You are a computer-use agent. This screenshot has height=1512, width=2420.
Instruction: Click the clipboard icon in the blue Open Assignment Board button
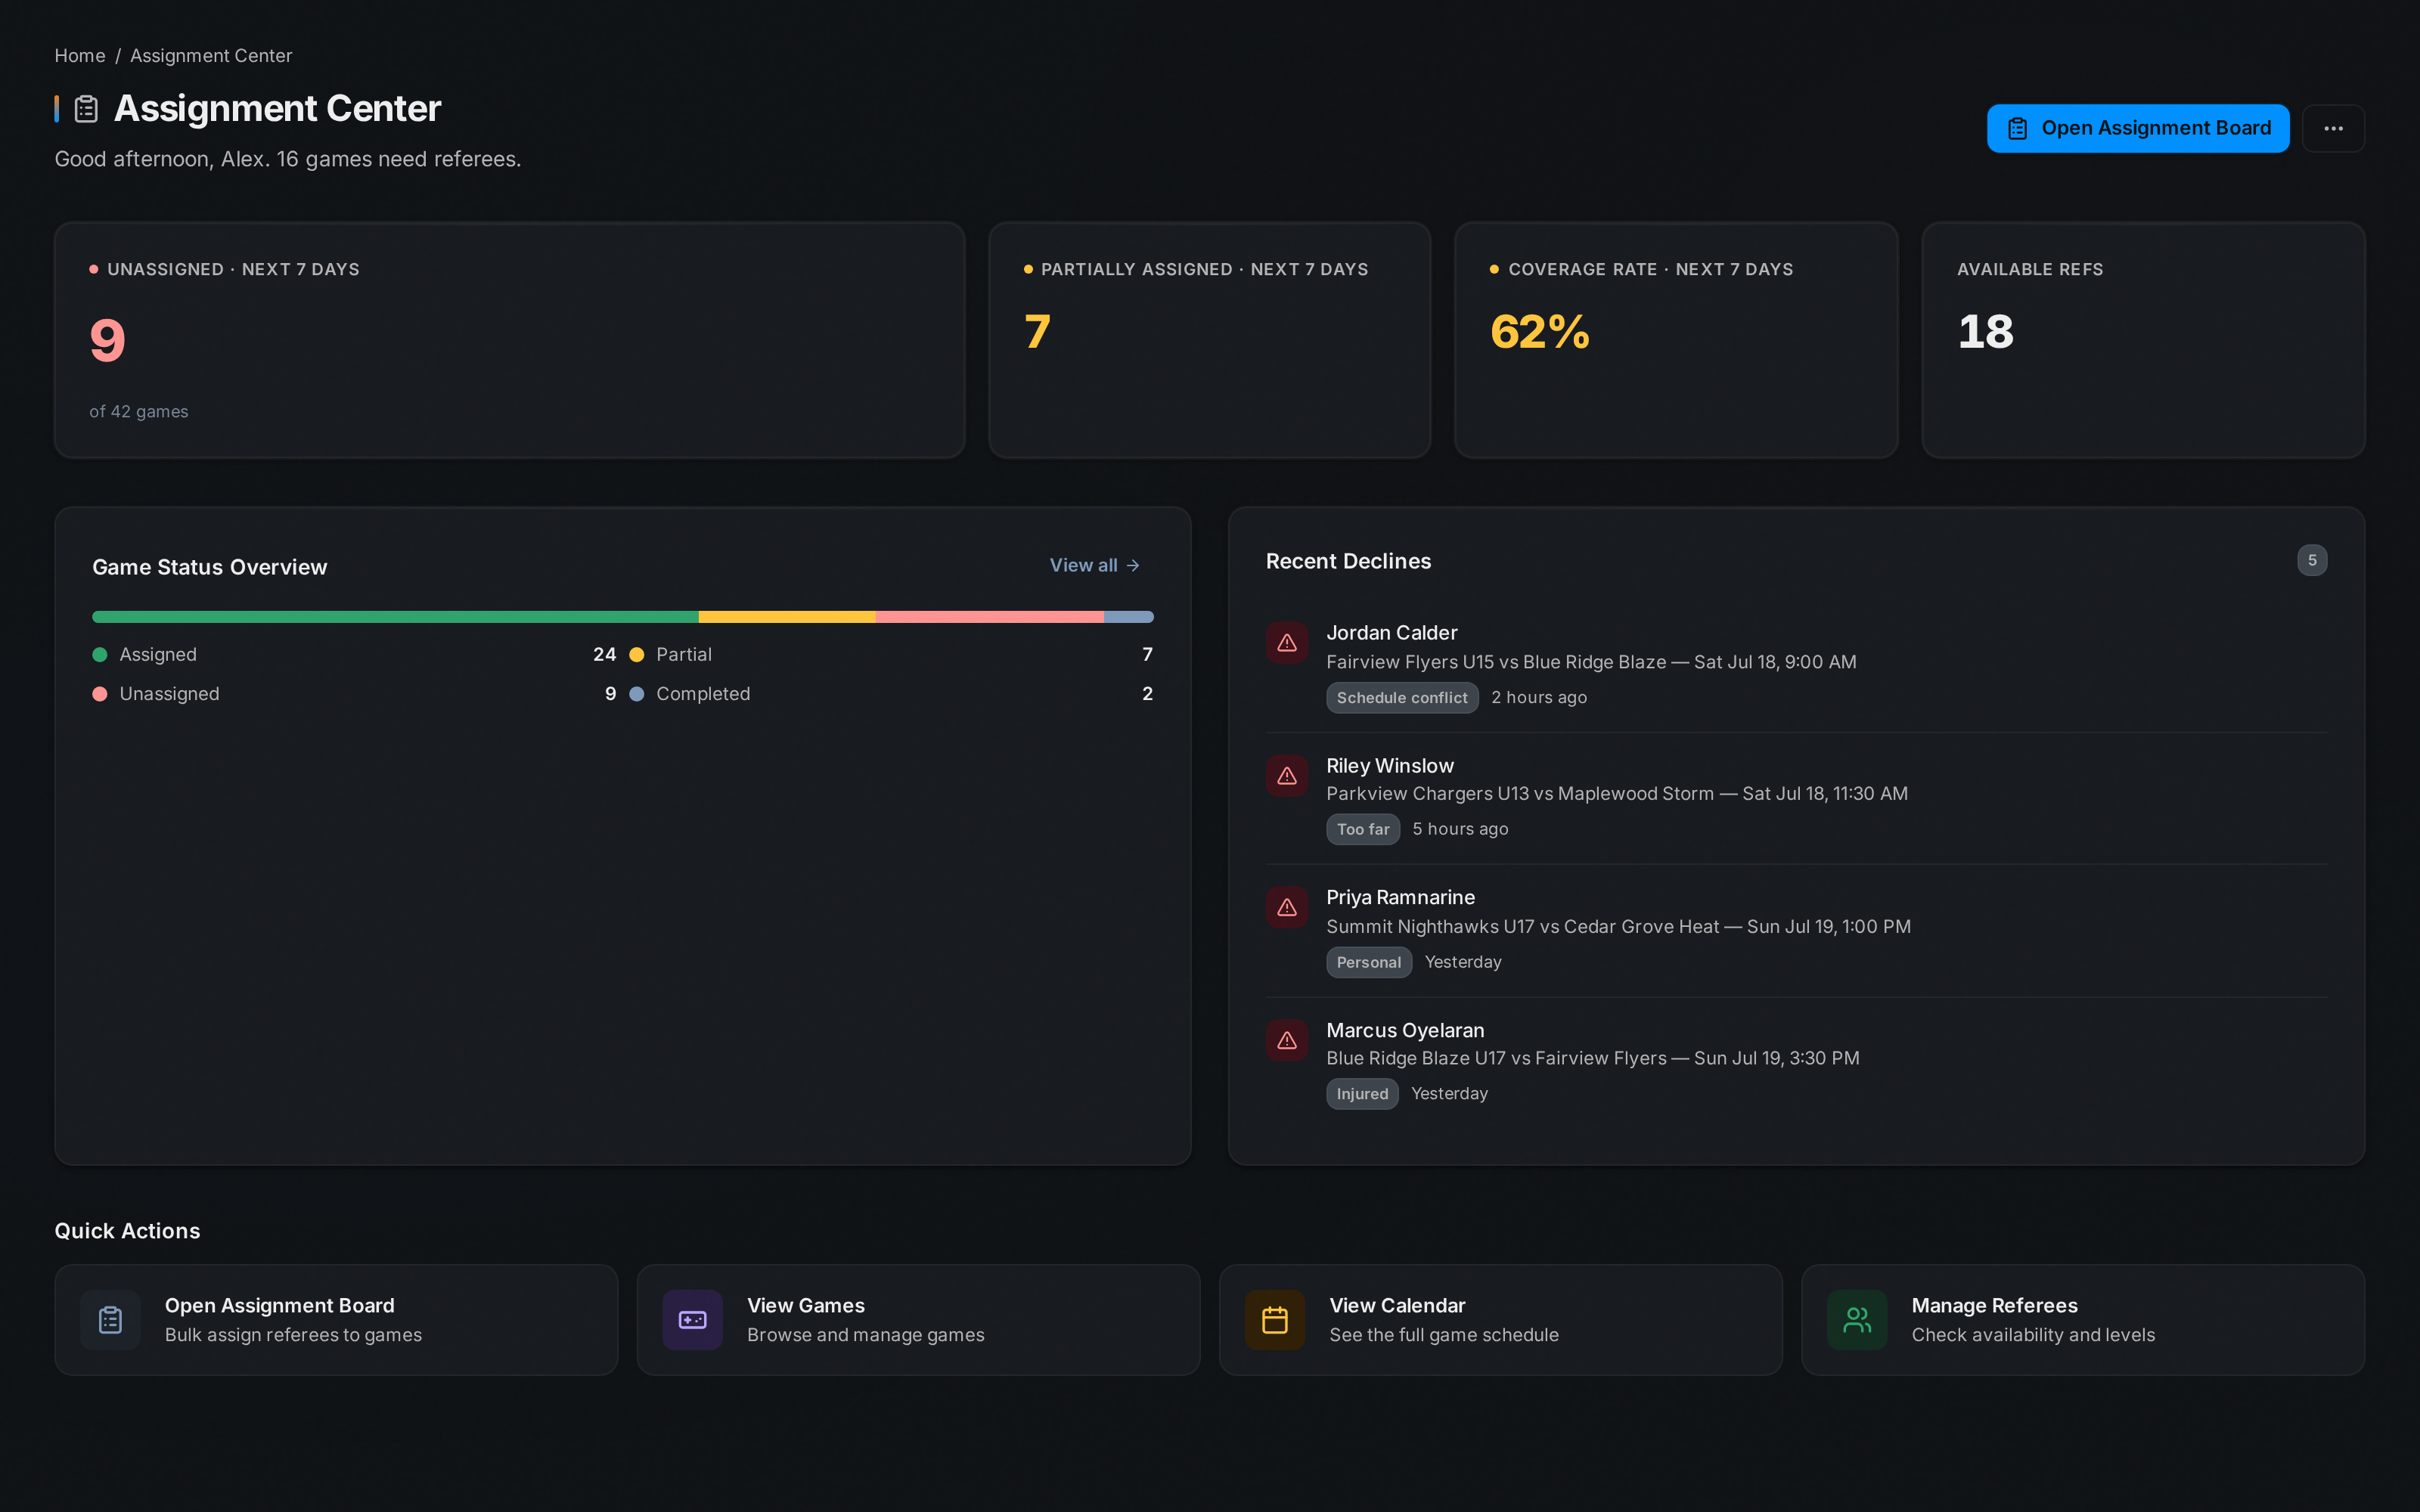2017,128
